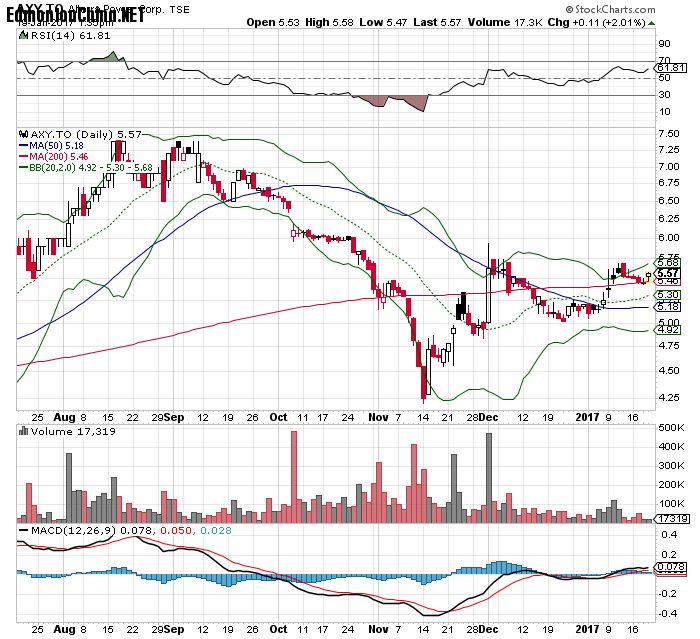Click the AXY.TO (Daily) 5.57 chart label
Viewport: 700px width, 639px height.
tap(86, 134)
